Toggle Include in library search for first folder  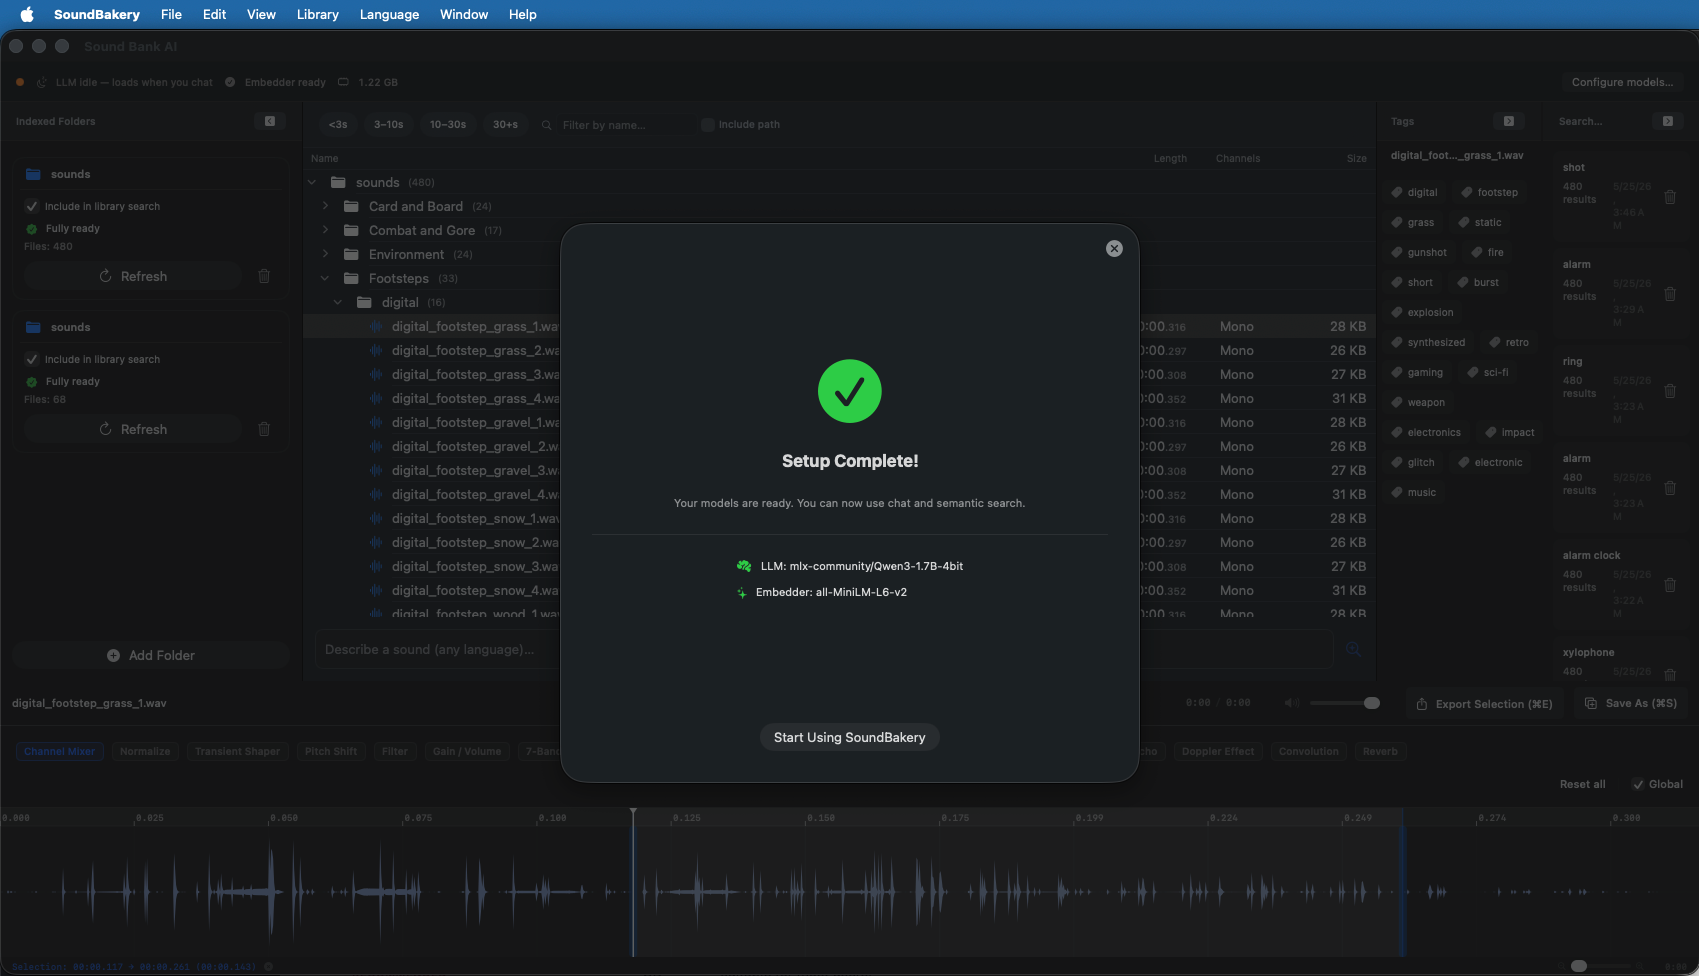[x=32, y=206]
